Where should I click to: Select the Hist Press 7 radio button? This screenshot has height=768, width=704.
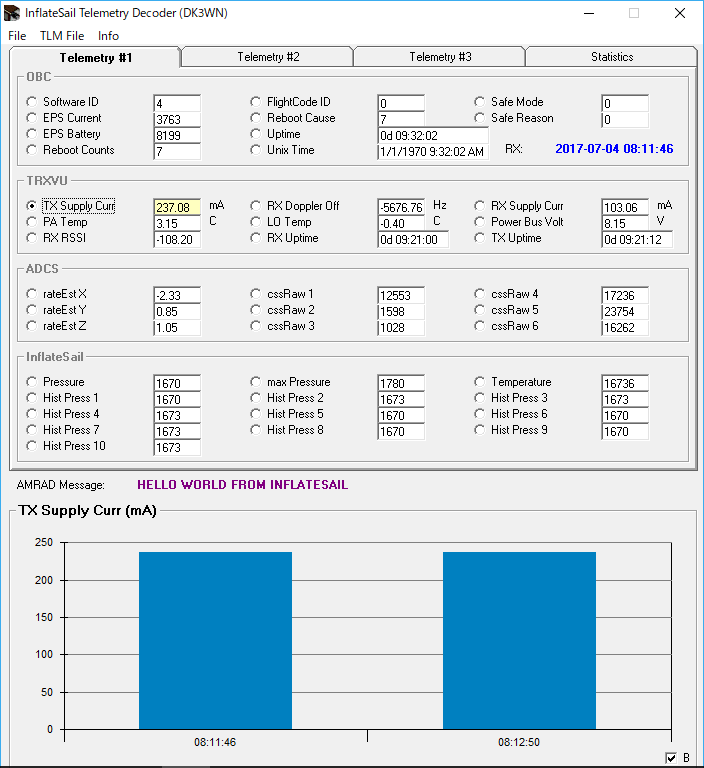click(32, 430)
